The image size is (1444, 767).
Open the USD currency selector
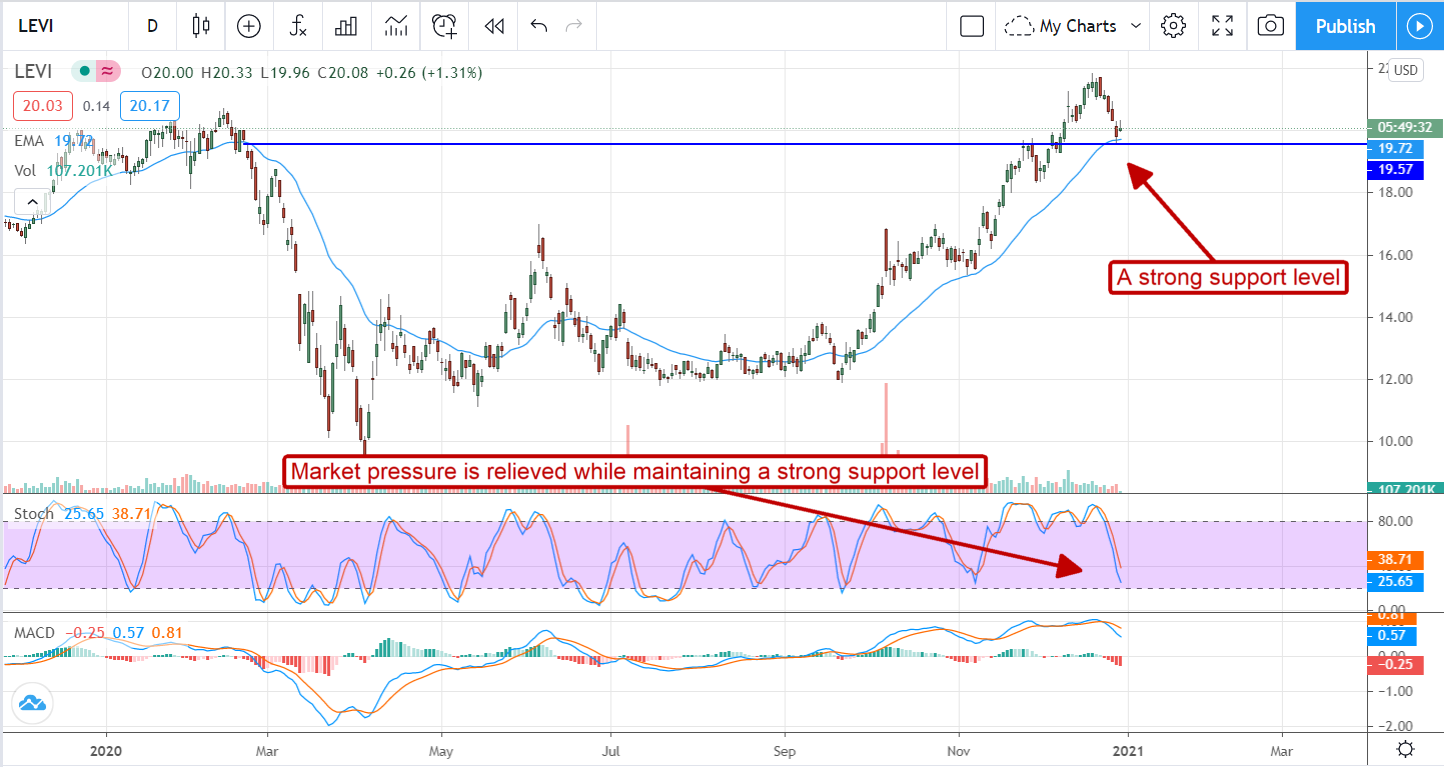click(1406, 70)
